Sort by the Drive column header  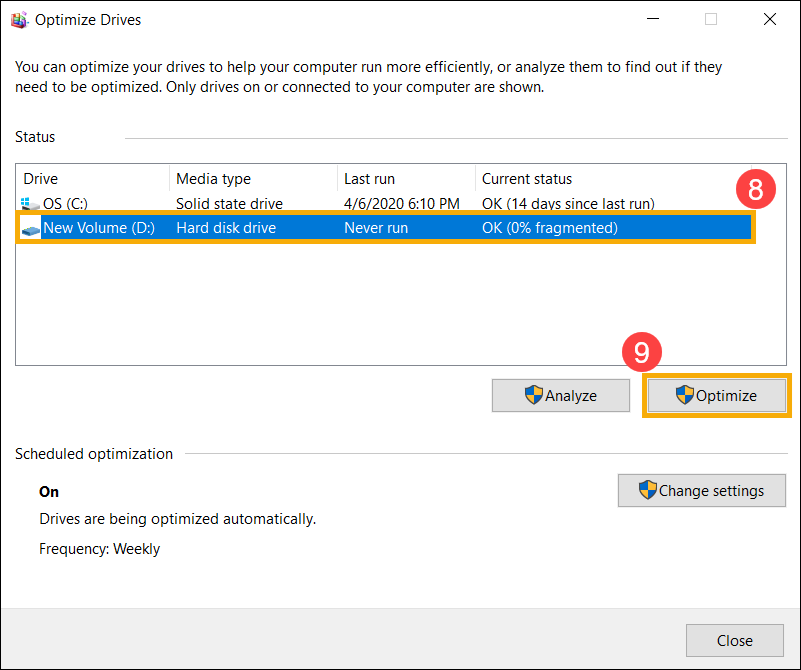coord(93,179)
